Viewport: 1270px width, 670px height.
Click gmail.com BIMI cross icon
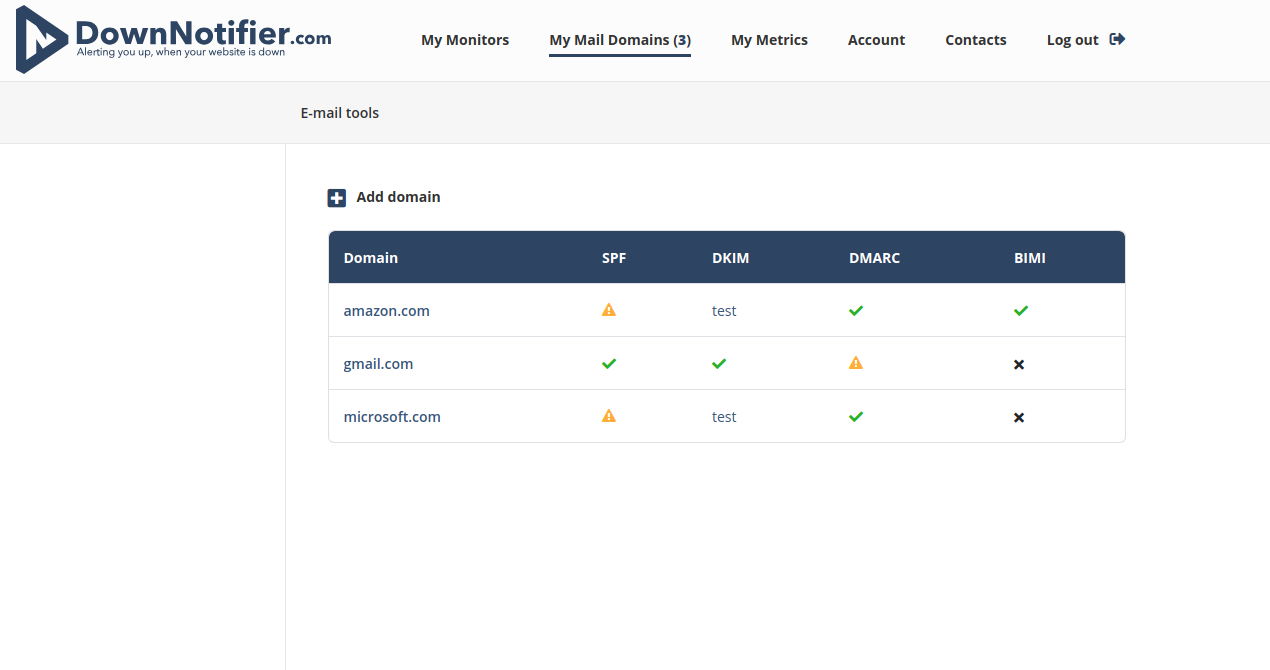pyautogui.click(x=1019, y=365)
